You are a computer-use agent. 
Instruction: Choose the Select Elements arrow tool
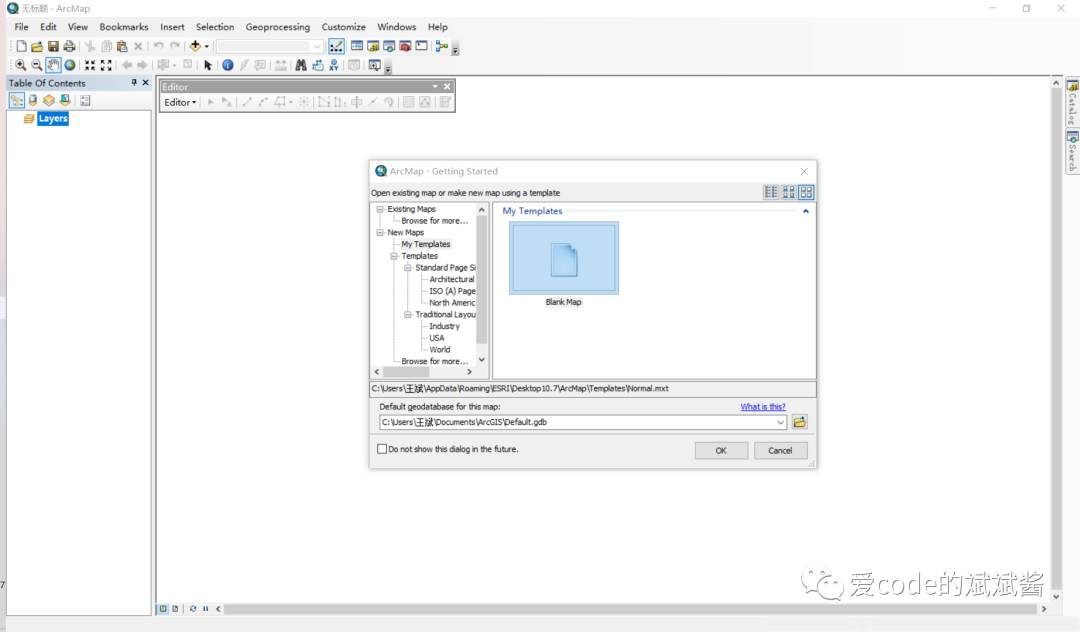207,65
